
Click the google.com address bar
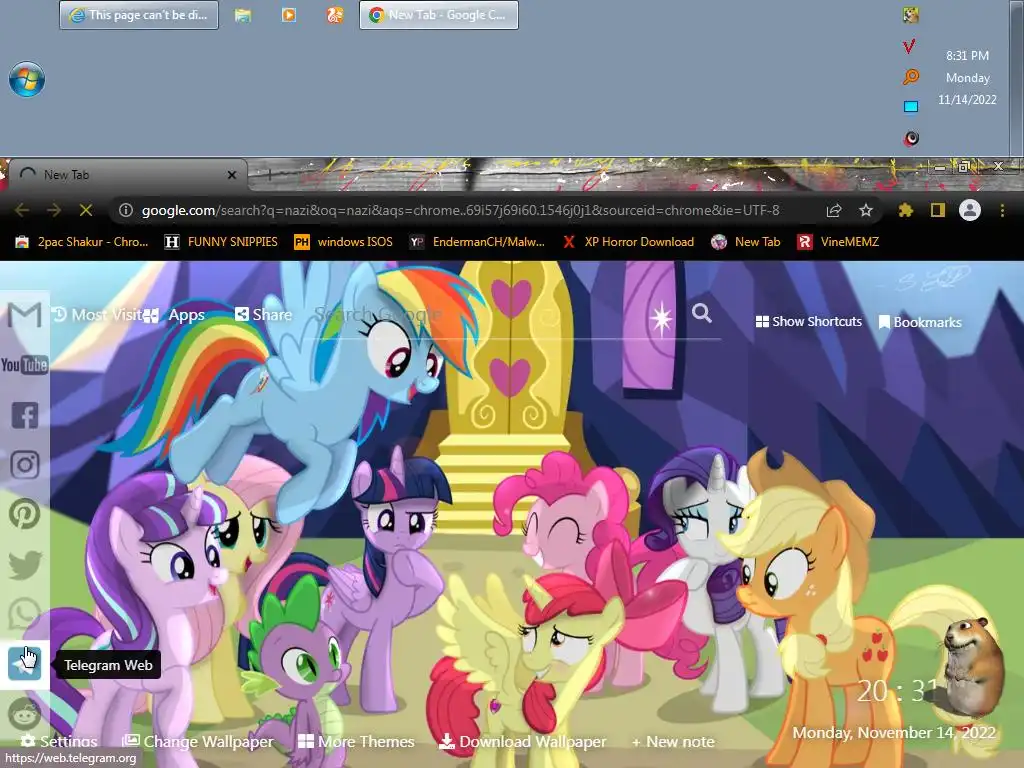coord(460,210)
